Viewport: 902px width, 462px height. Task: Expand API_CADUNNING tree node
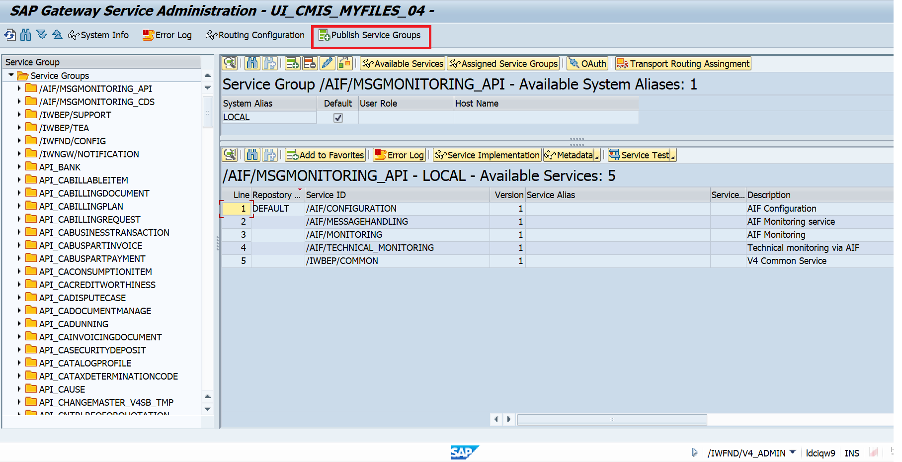coord(19,324)
